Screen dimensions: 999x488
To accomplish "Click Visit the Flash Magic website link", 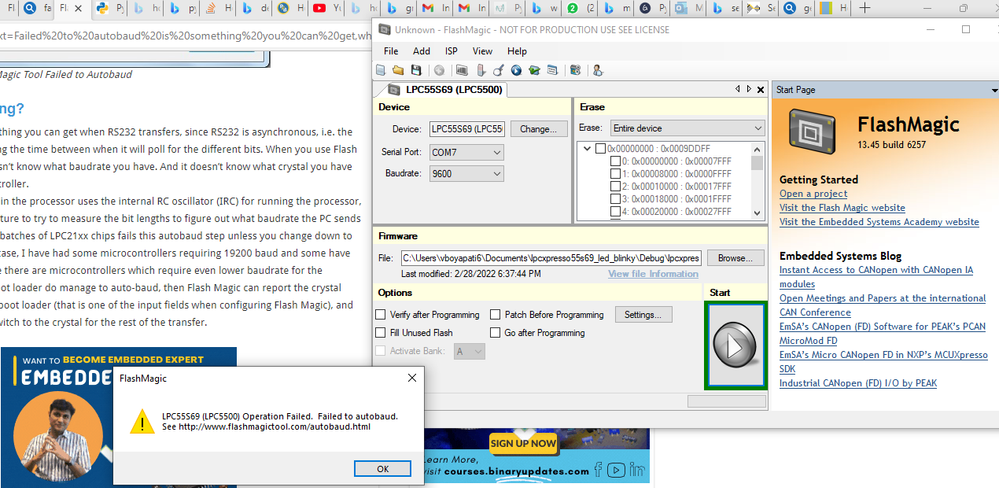I will pos(842,208).
